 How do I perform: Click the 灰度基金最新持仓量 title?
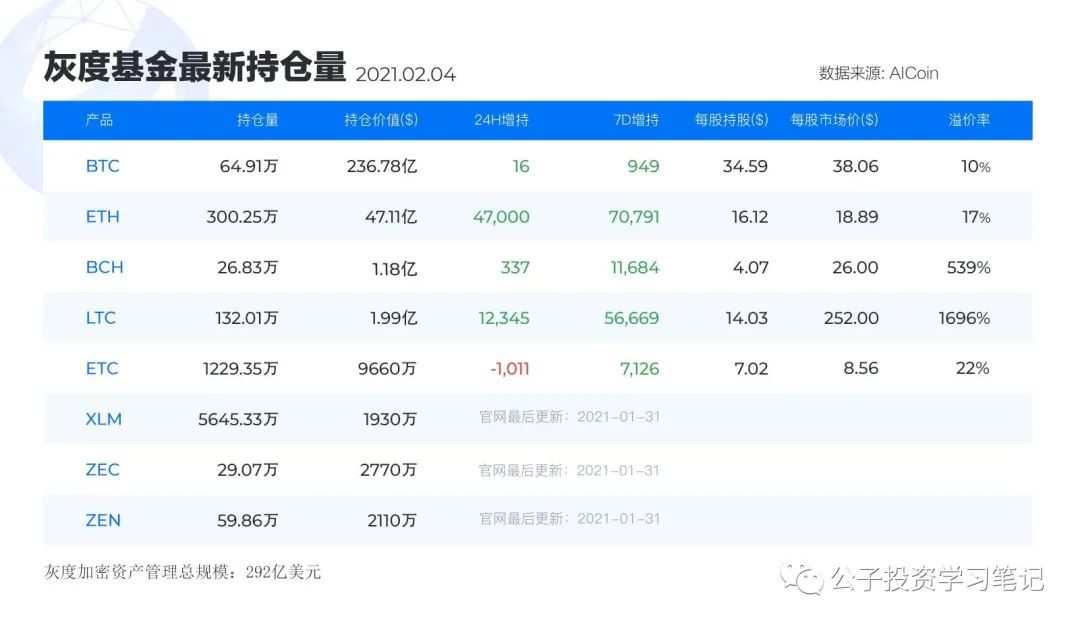[192, 68]
